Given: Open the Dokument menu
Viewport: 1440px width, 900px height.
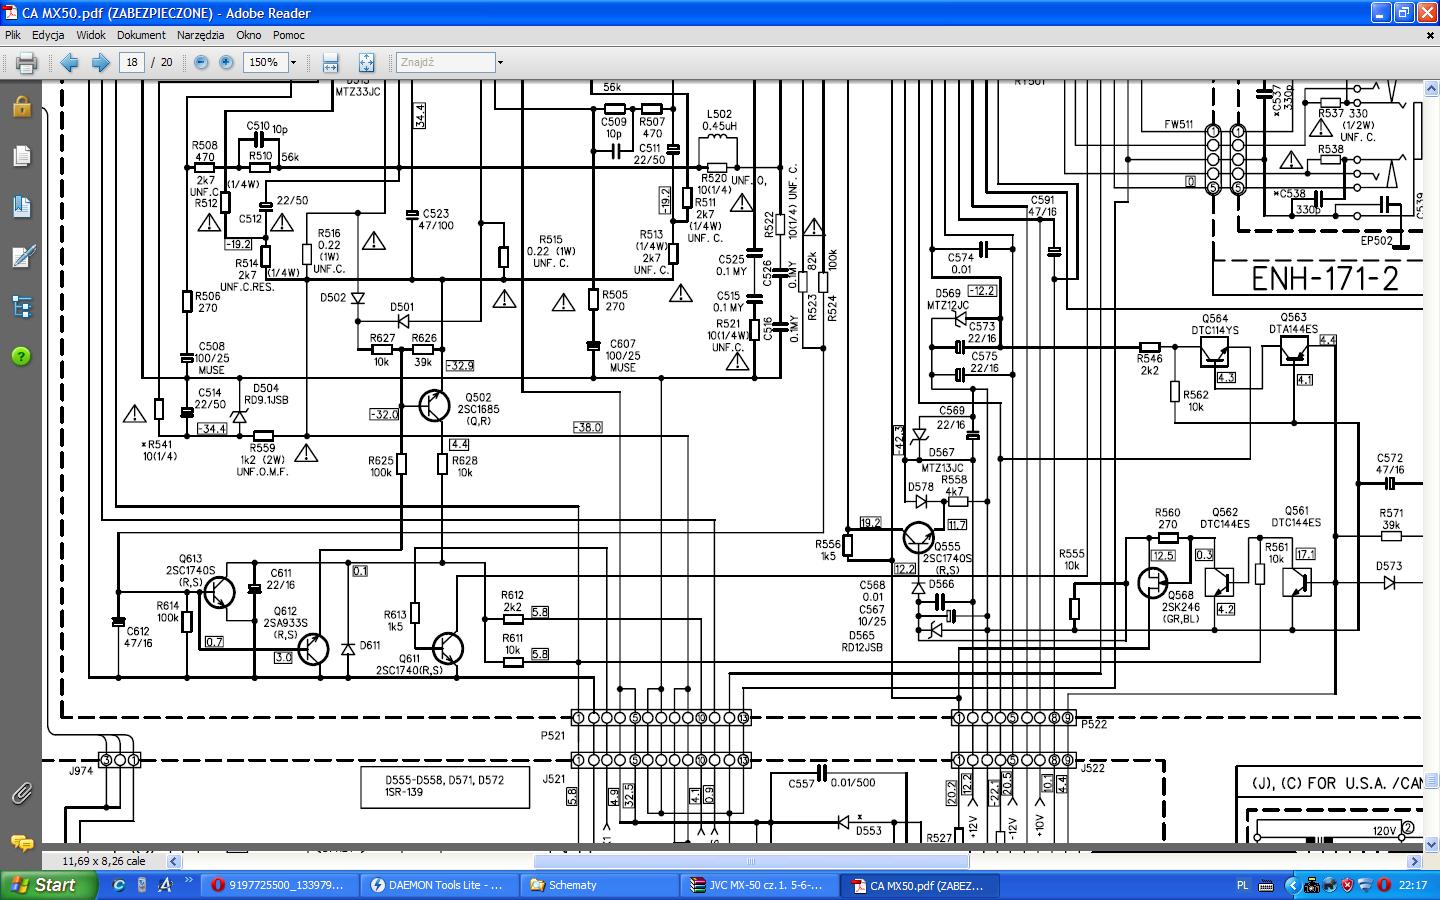Looking at the screenshot, I should tap(141, 35).
